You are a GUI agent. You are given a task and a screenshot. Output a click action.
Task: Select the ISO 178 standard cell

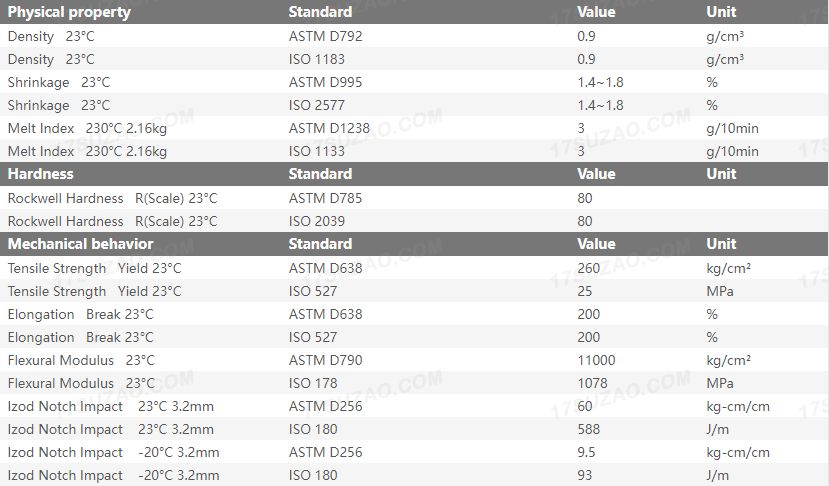[x=313, y=383]
